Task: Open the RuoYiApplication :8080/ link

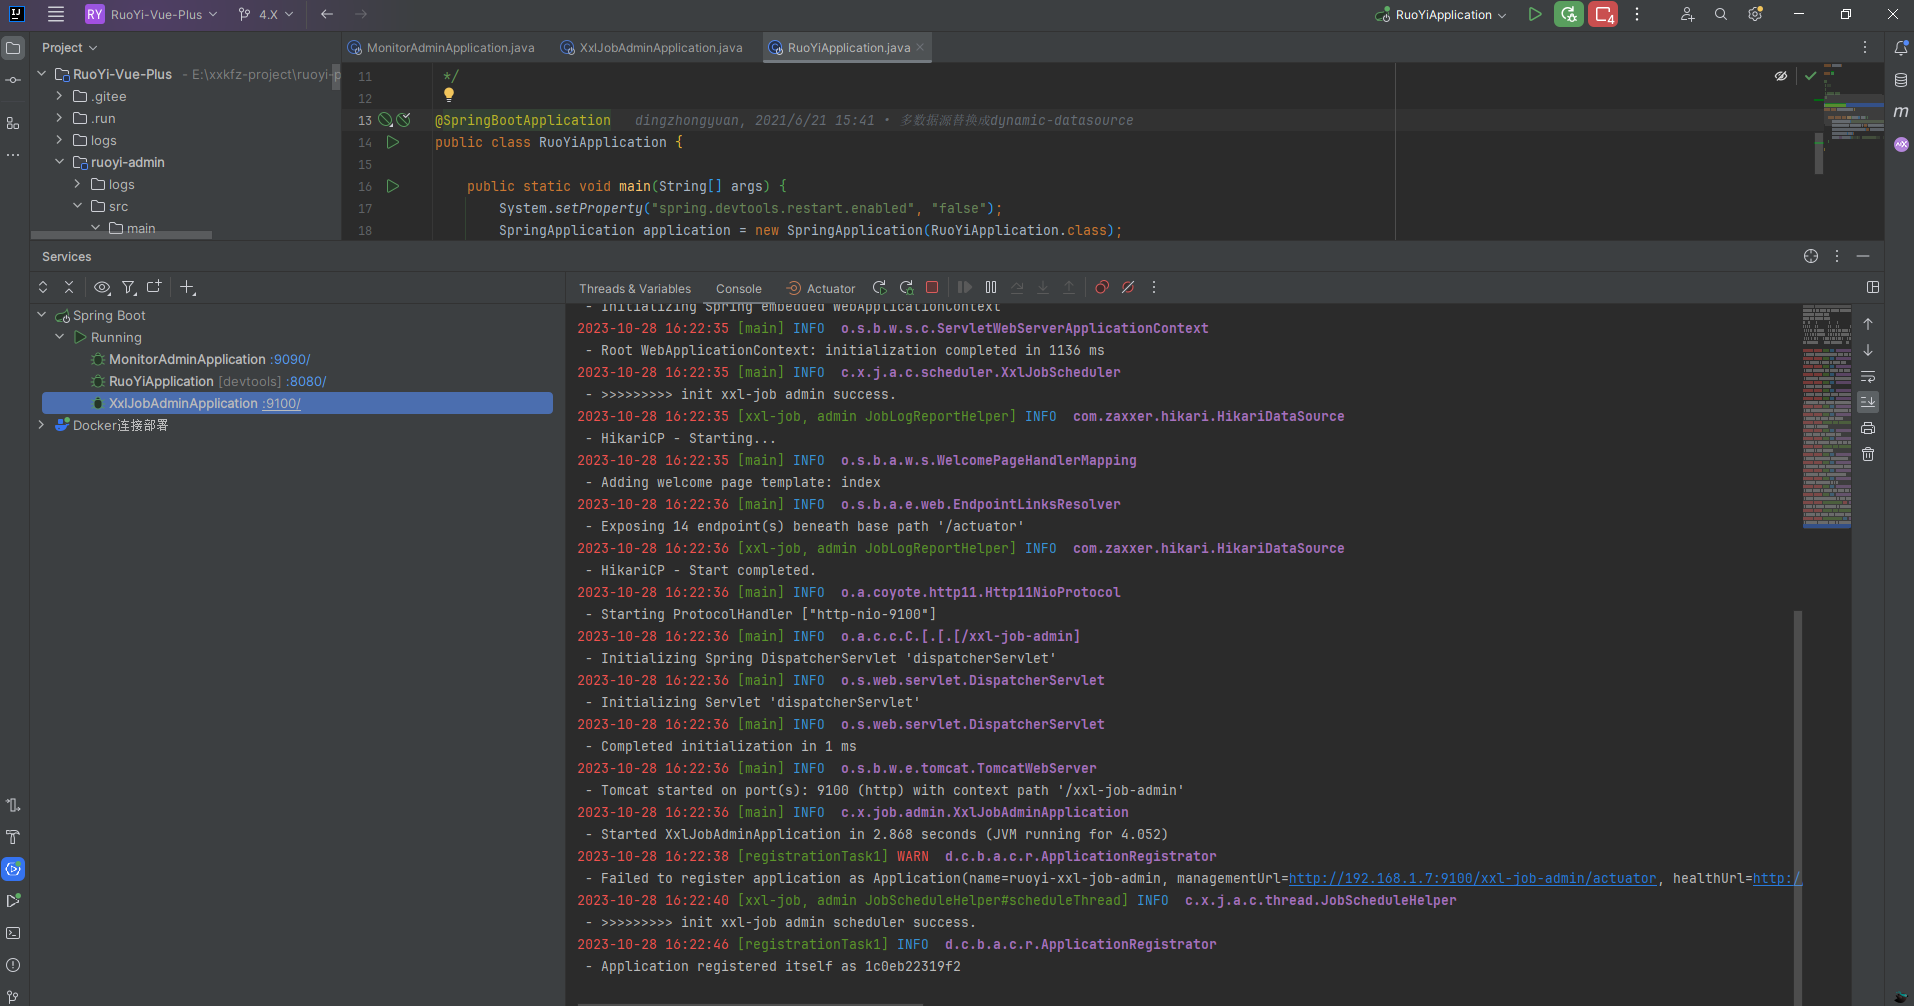Action: pos(307,381)
